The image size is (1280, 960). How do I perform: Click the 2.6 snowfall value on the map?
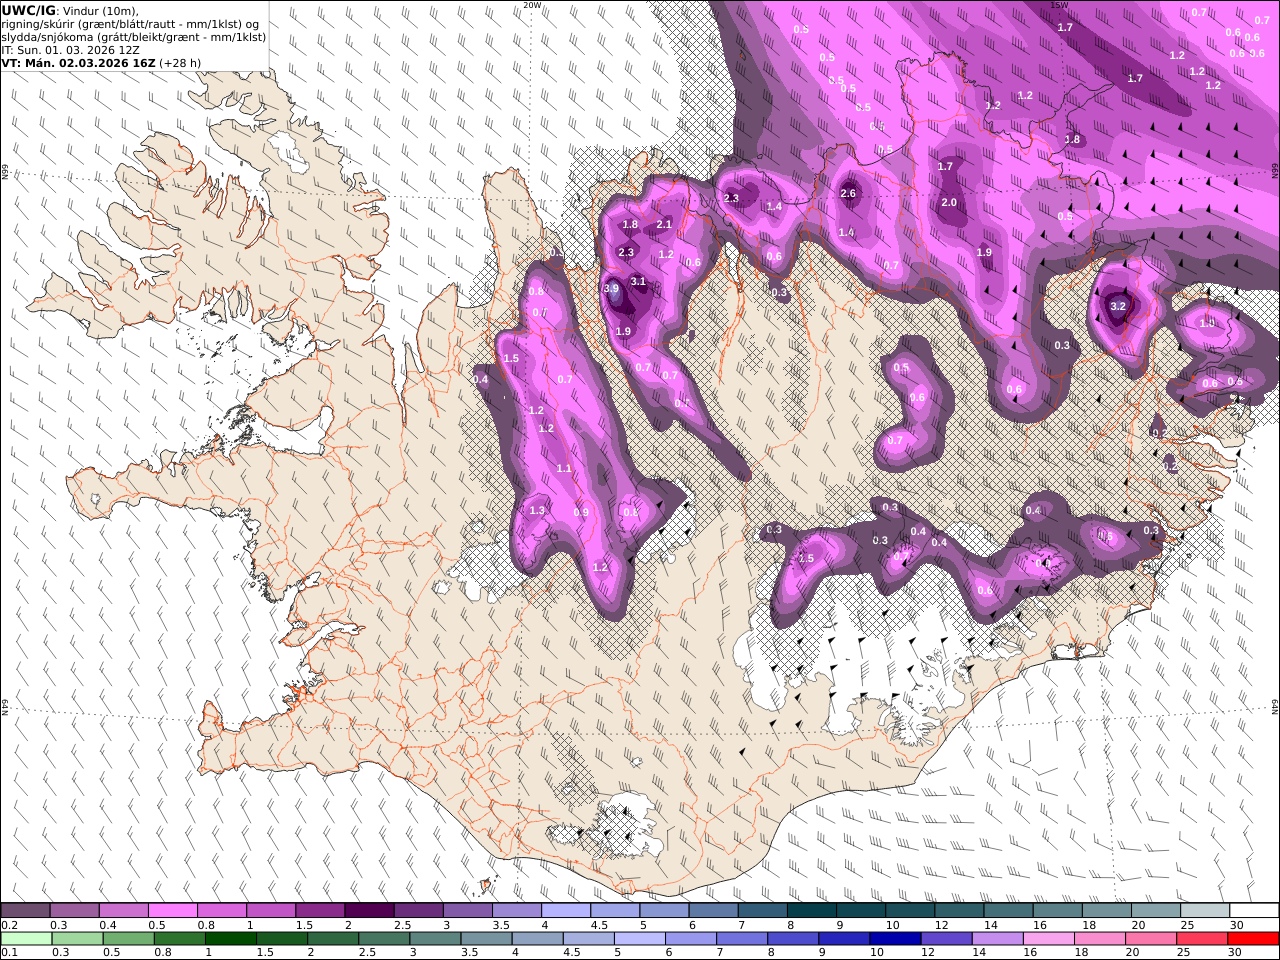coord(848,194)
